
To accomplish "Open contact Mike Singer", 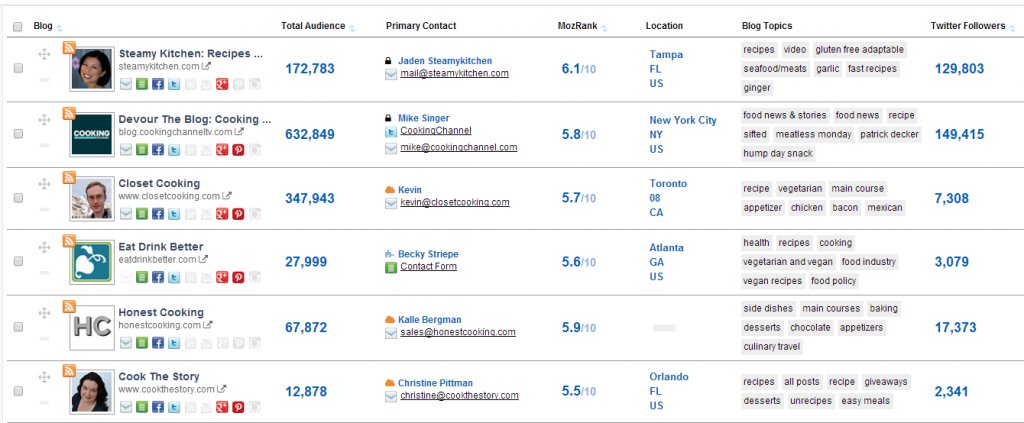I will [x=424, y=118].
